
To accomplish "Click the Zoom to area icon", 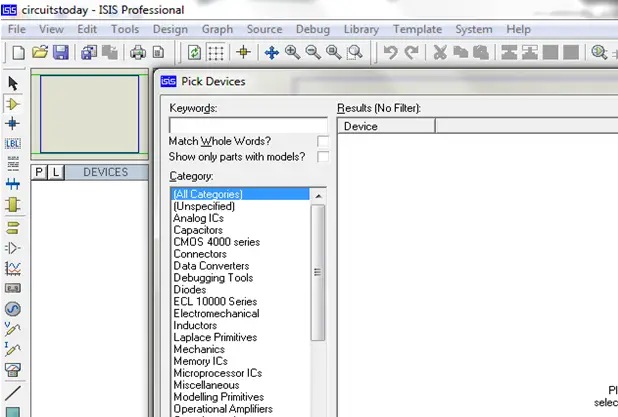I will point(354,52).
